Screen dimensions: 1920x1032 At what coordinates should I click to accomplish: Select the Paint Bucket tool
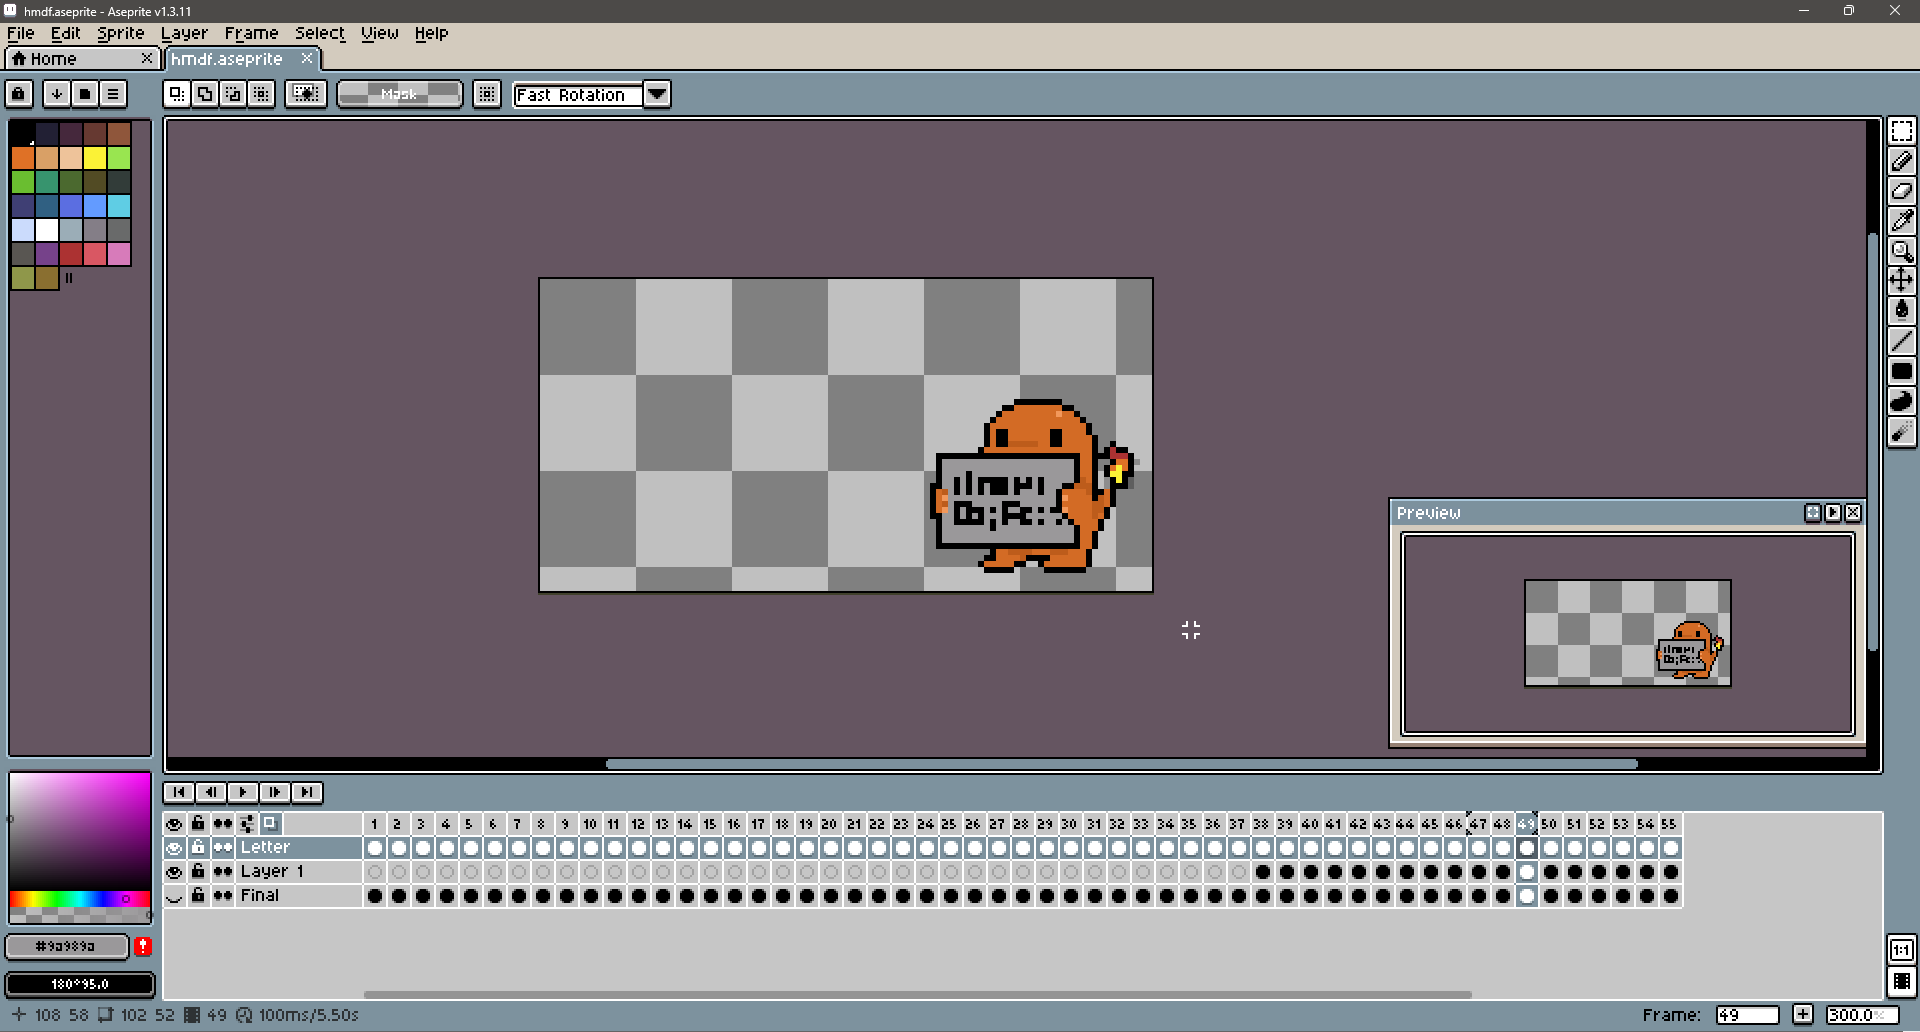tap(1901, 311)
